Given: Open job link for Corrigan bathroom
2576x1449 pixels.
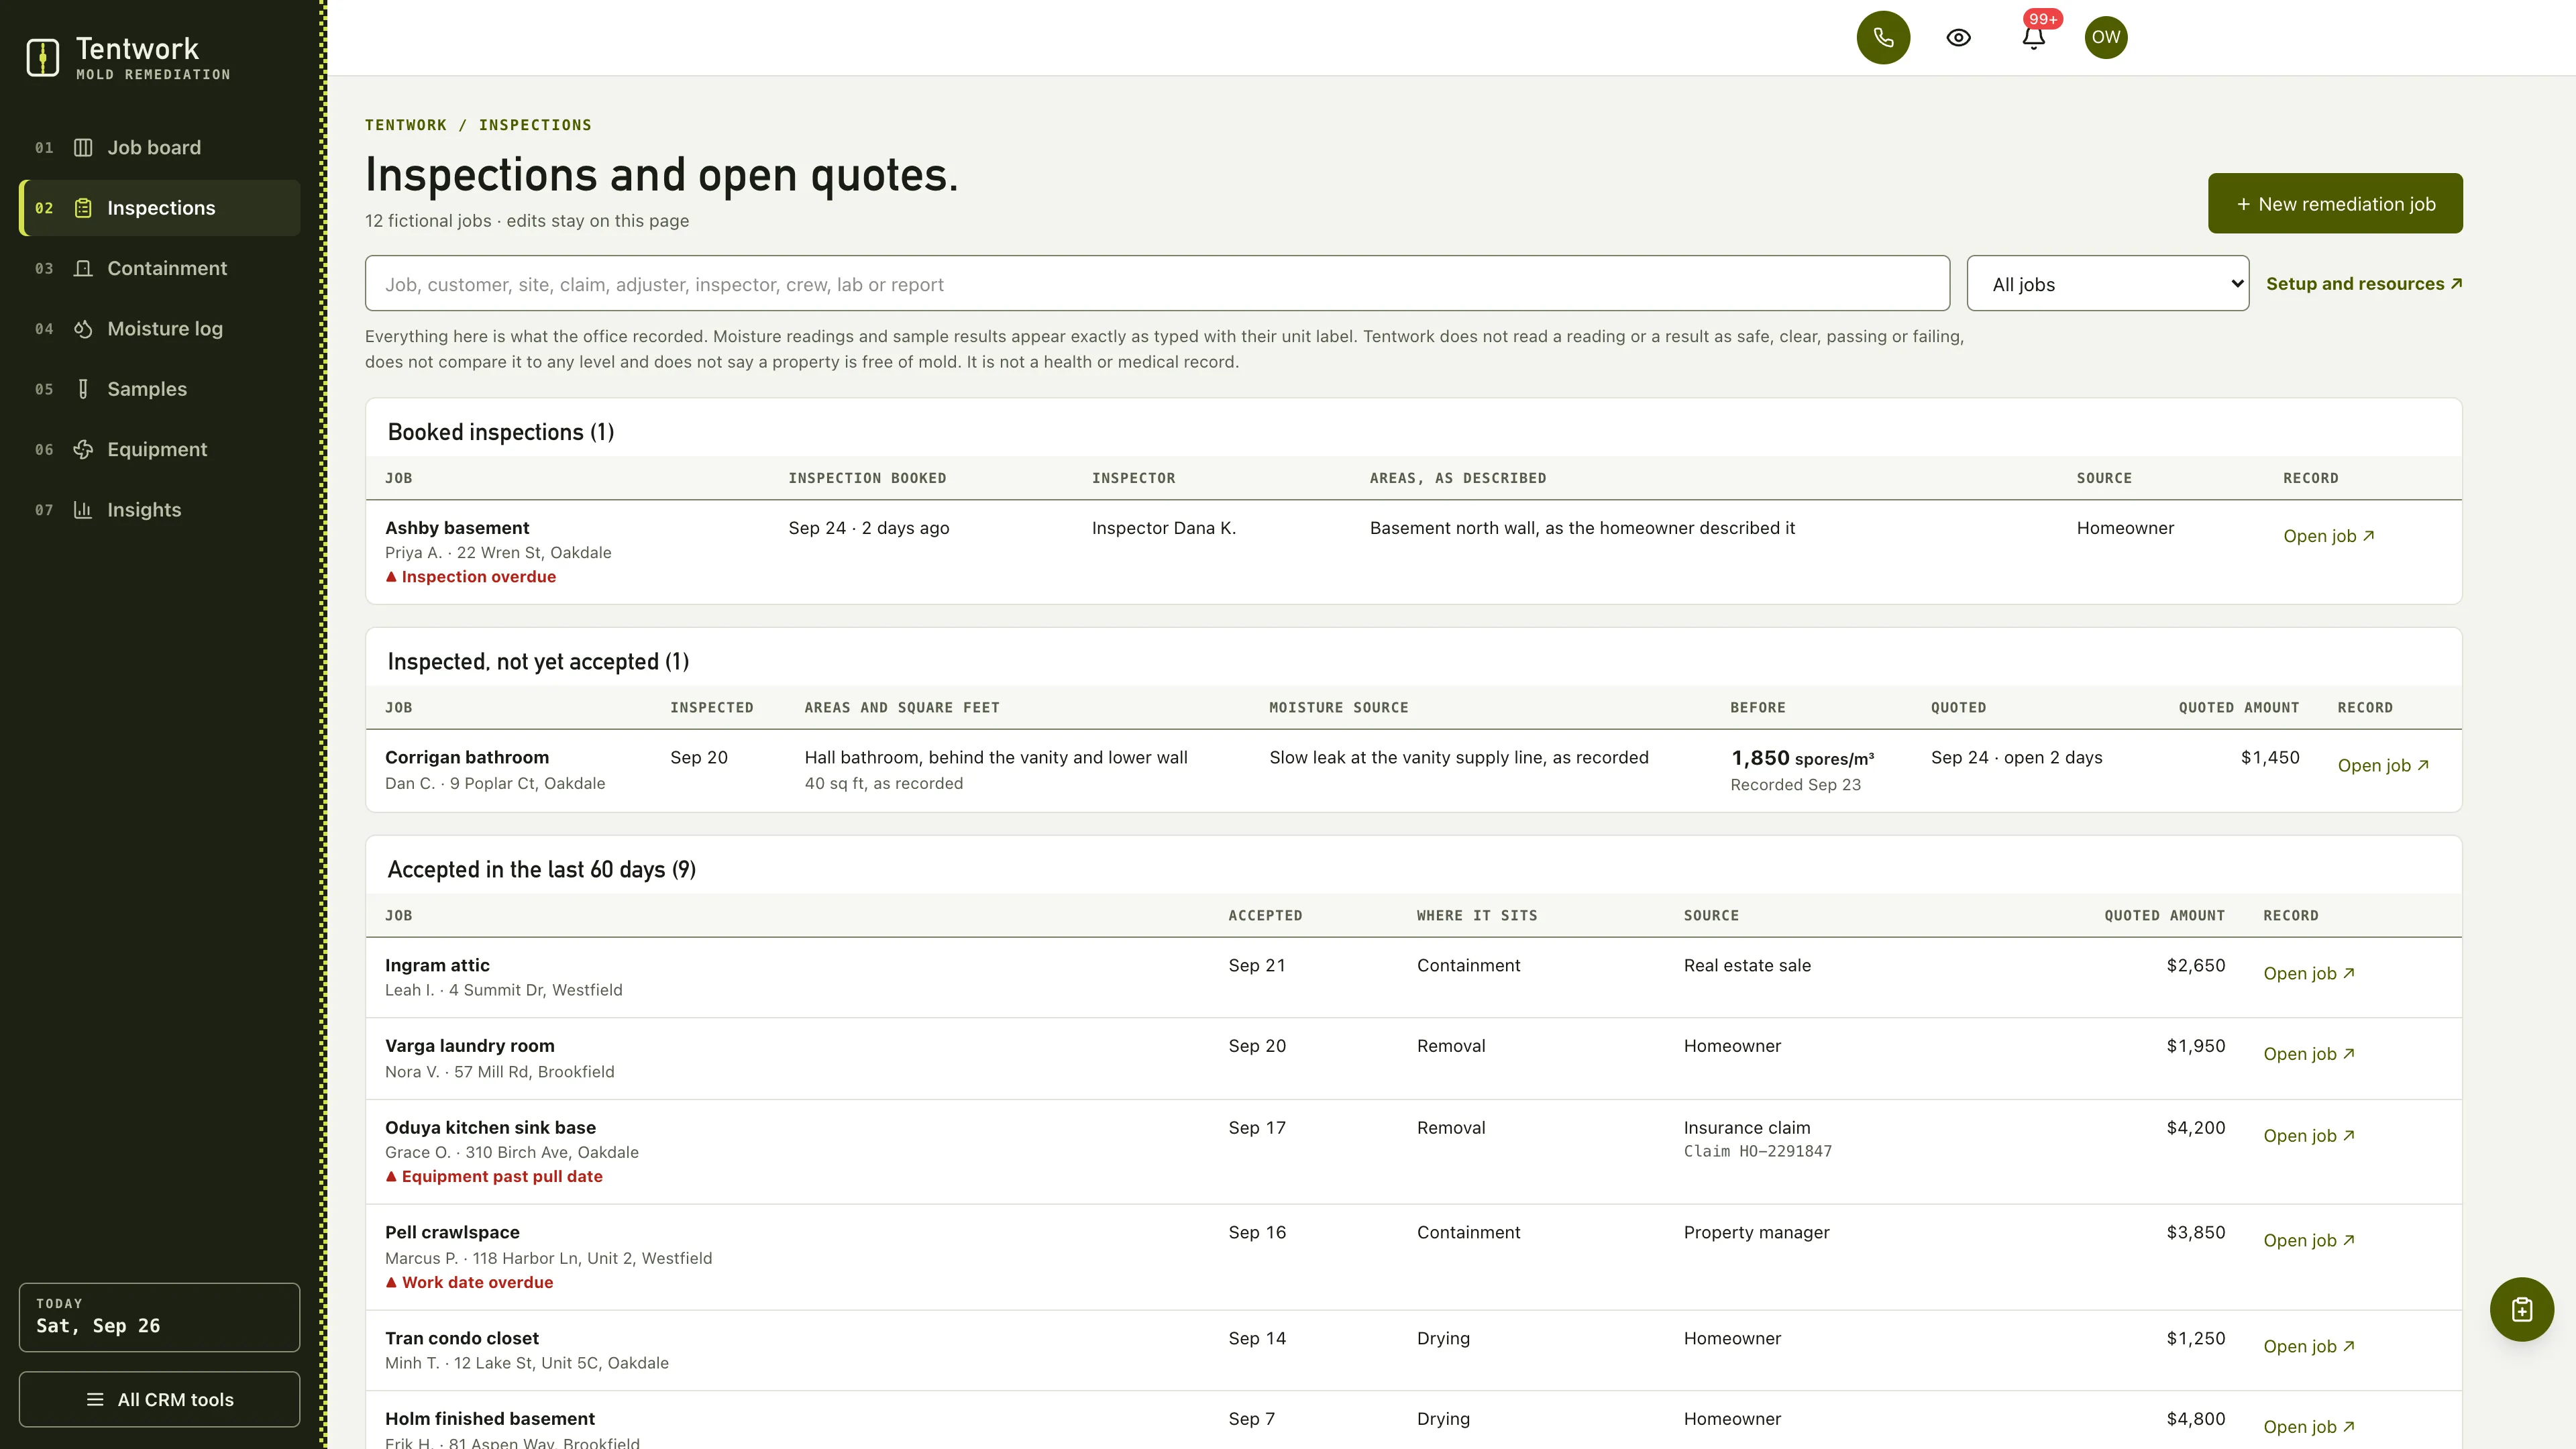Looking at the screenshot, I should point(2383,765).
